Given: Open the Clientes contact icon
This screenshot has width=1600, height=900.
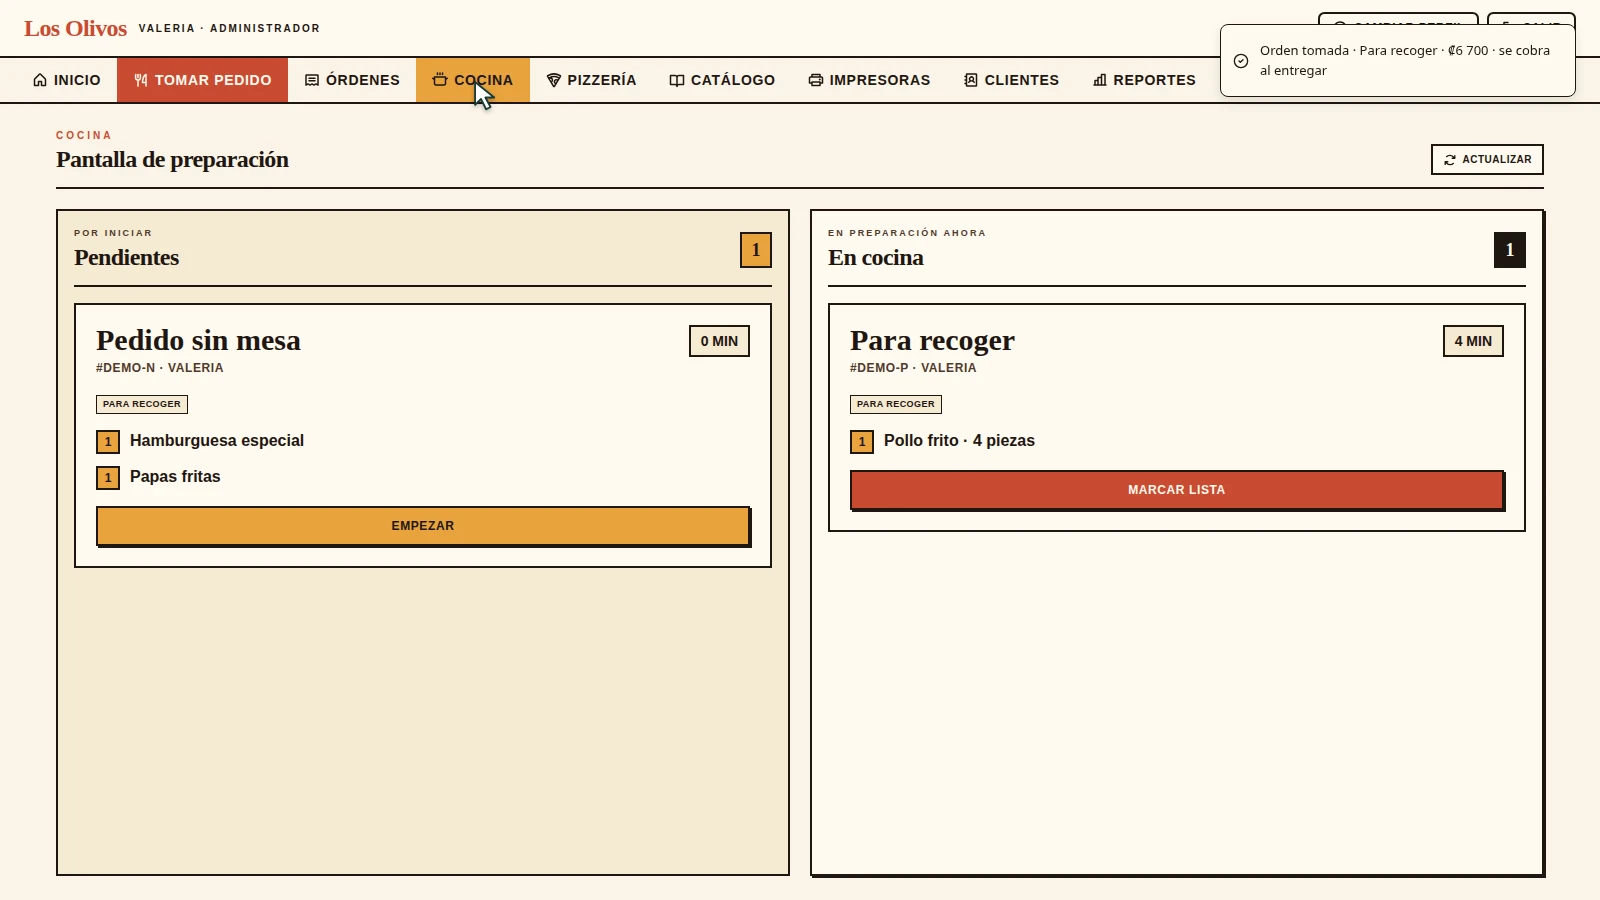Looking at the screenshot, I should click(971, 80).
